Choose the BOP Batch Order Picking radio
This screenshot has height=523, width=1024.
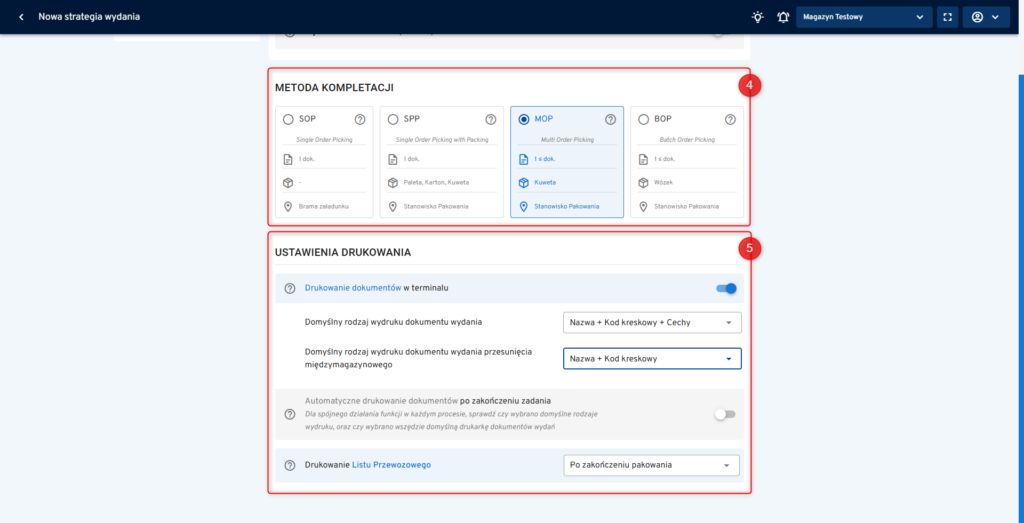coord(643,119)
